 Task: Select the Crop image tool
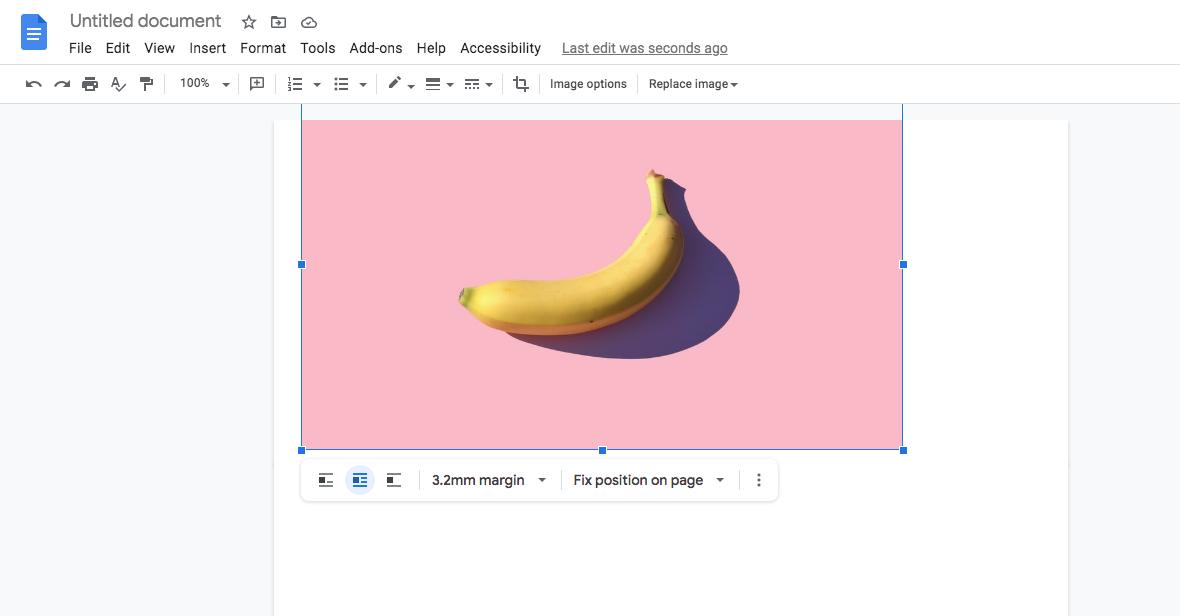click(x=520, y=84)
